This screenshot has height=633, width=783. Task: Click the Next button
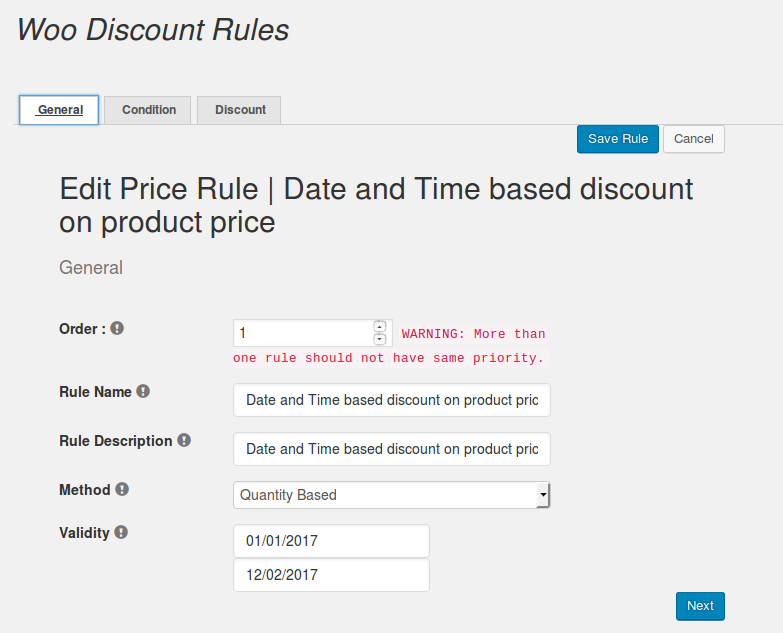[x=700, y=606]
